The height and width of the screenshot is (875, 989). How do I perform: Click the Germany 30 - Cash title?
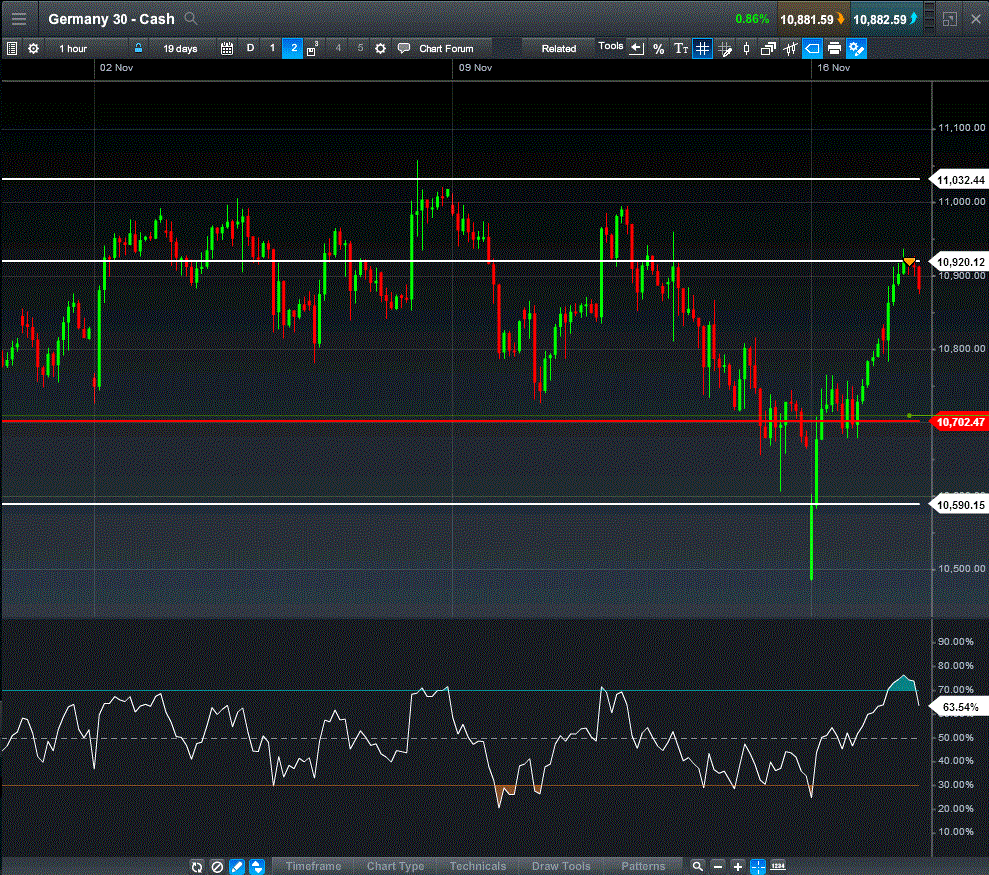[x=111, y=19]
